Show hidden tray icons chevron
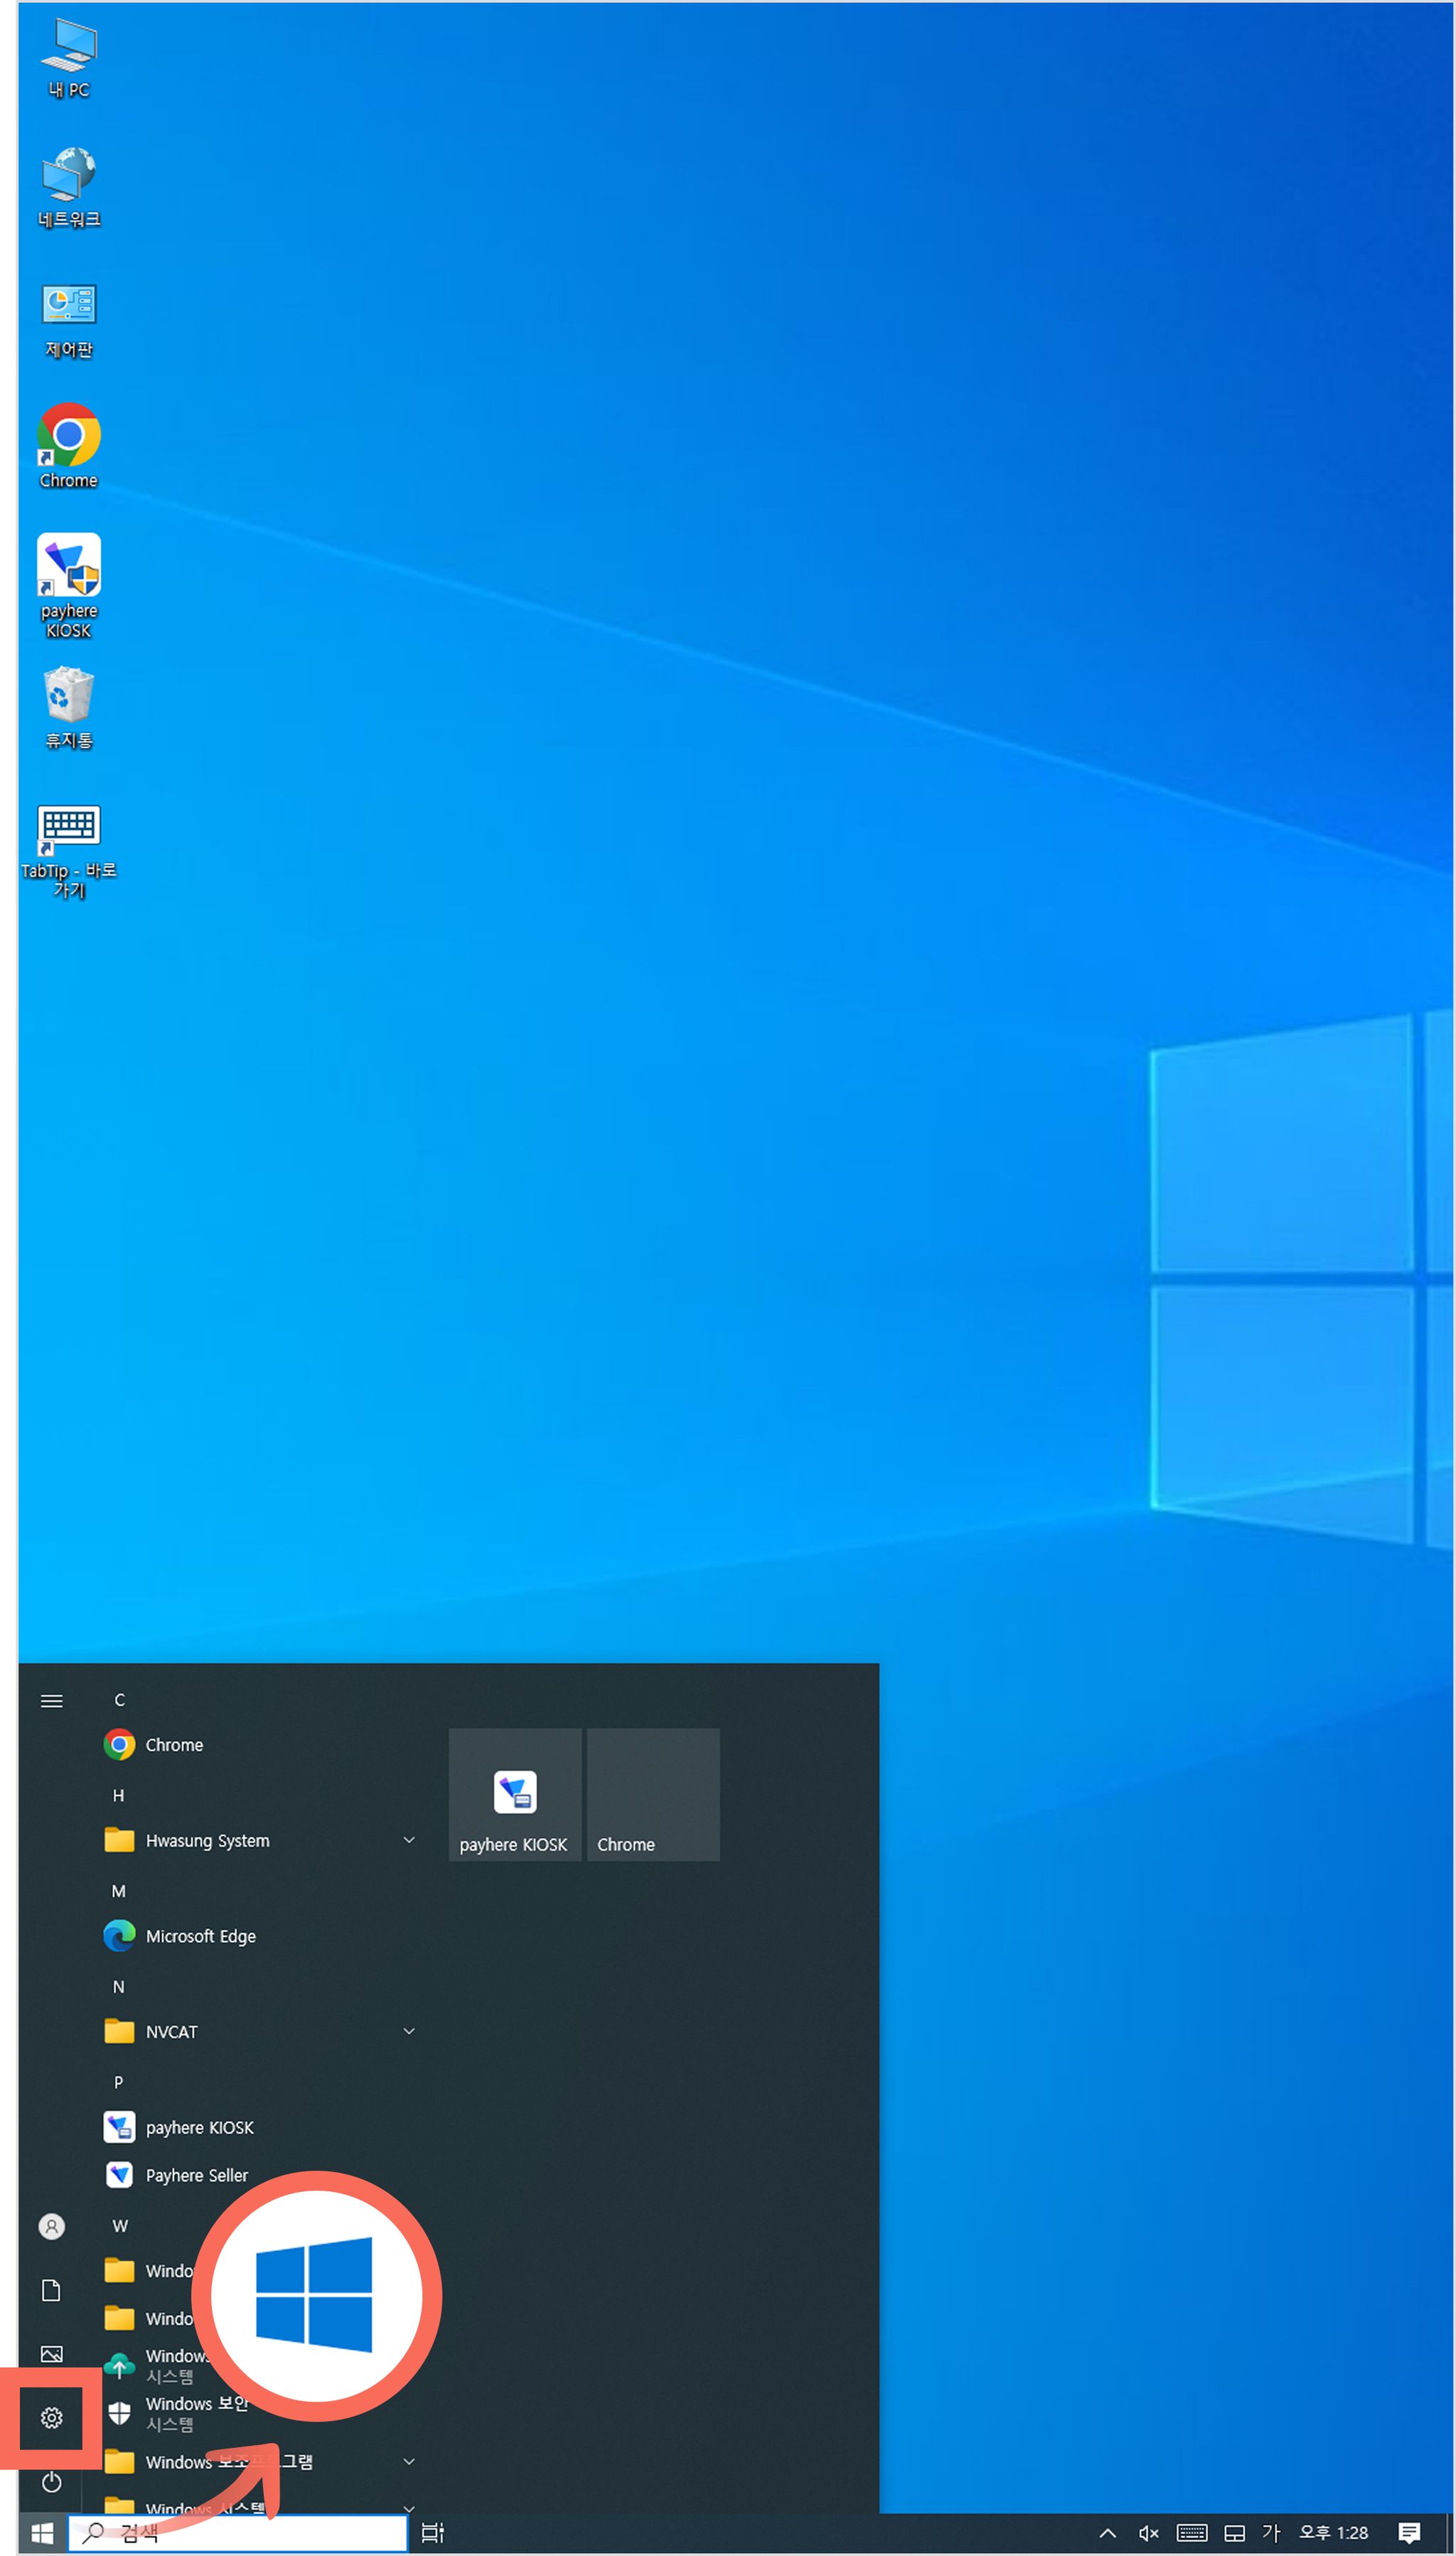Screen dimensions: 1456x2556 [1108, 2532]
